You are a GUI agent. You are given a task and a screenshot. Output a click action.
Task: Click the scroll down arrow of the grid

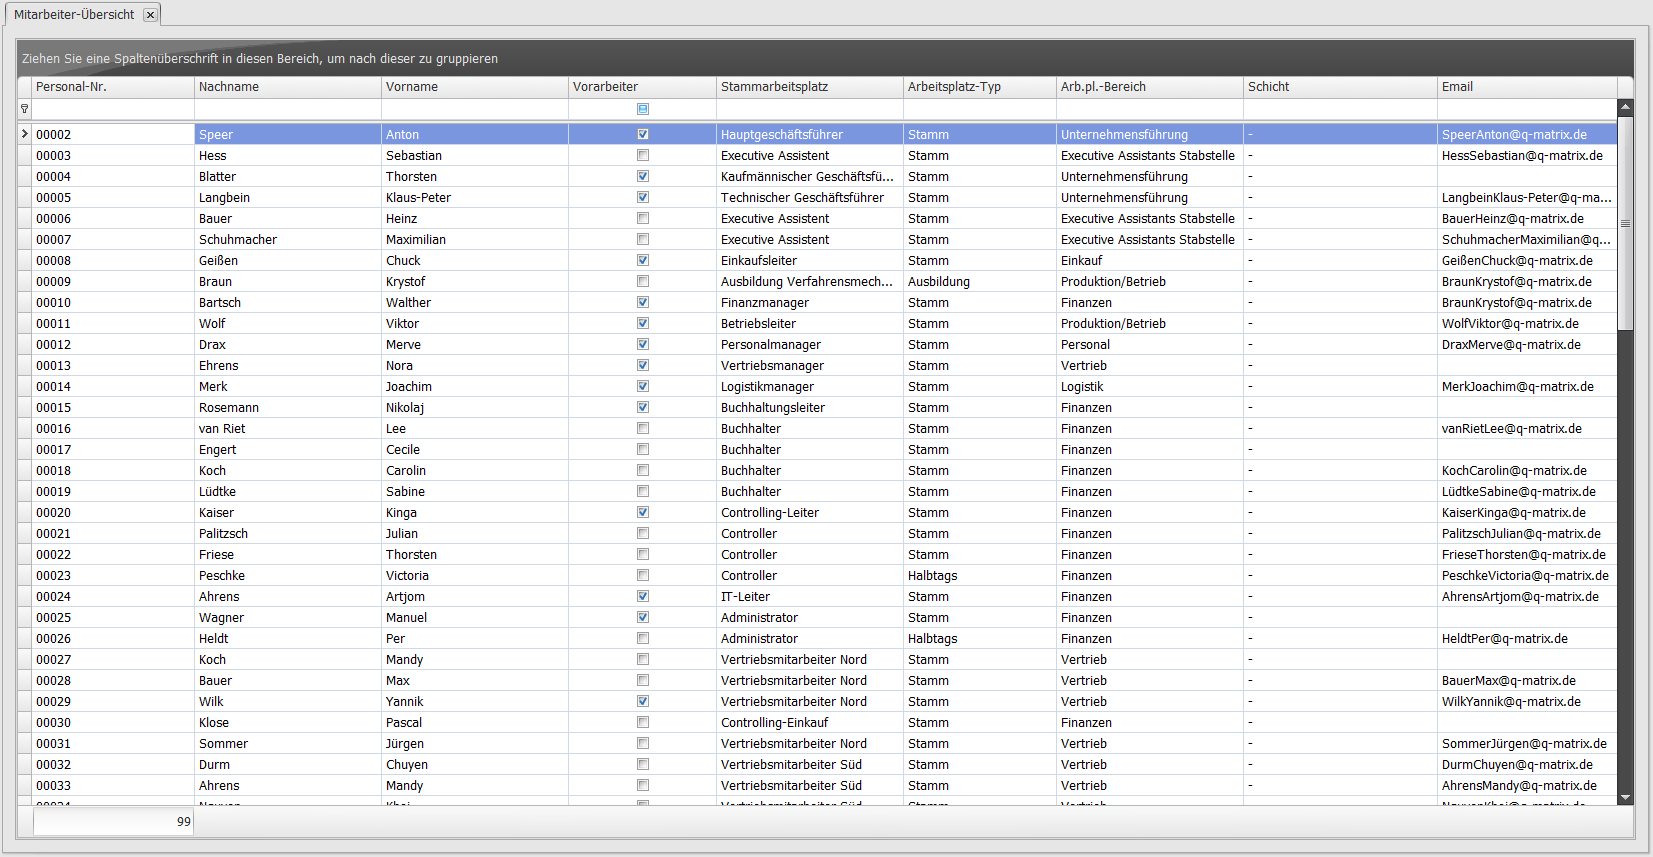[x=1625, y=797]
